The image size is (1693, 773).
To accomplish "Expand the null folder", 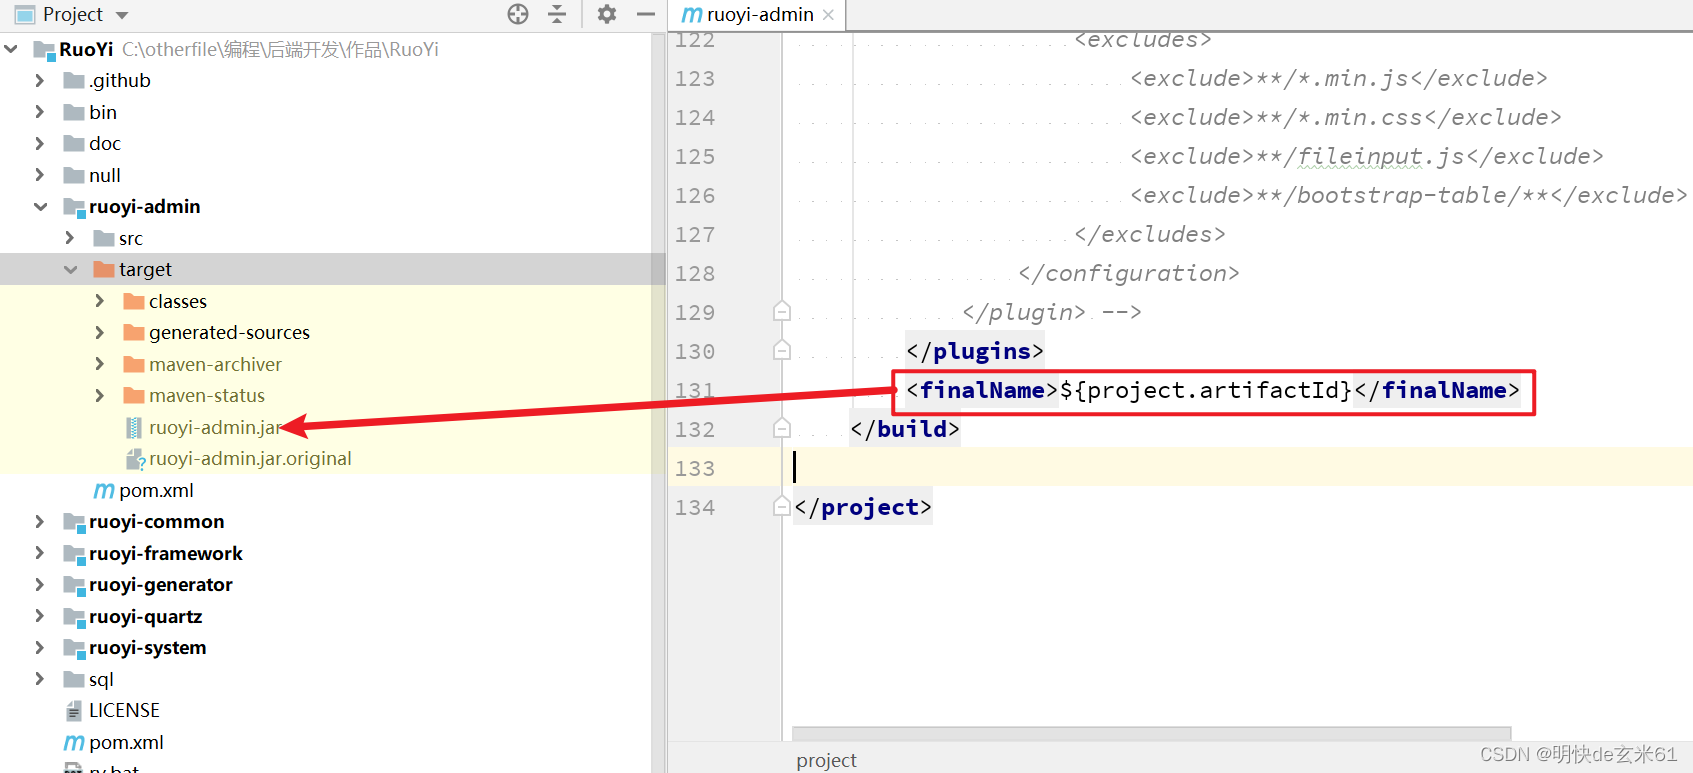I will [40, 175].
